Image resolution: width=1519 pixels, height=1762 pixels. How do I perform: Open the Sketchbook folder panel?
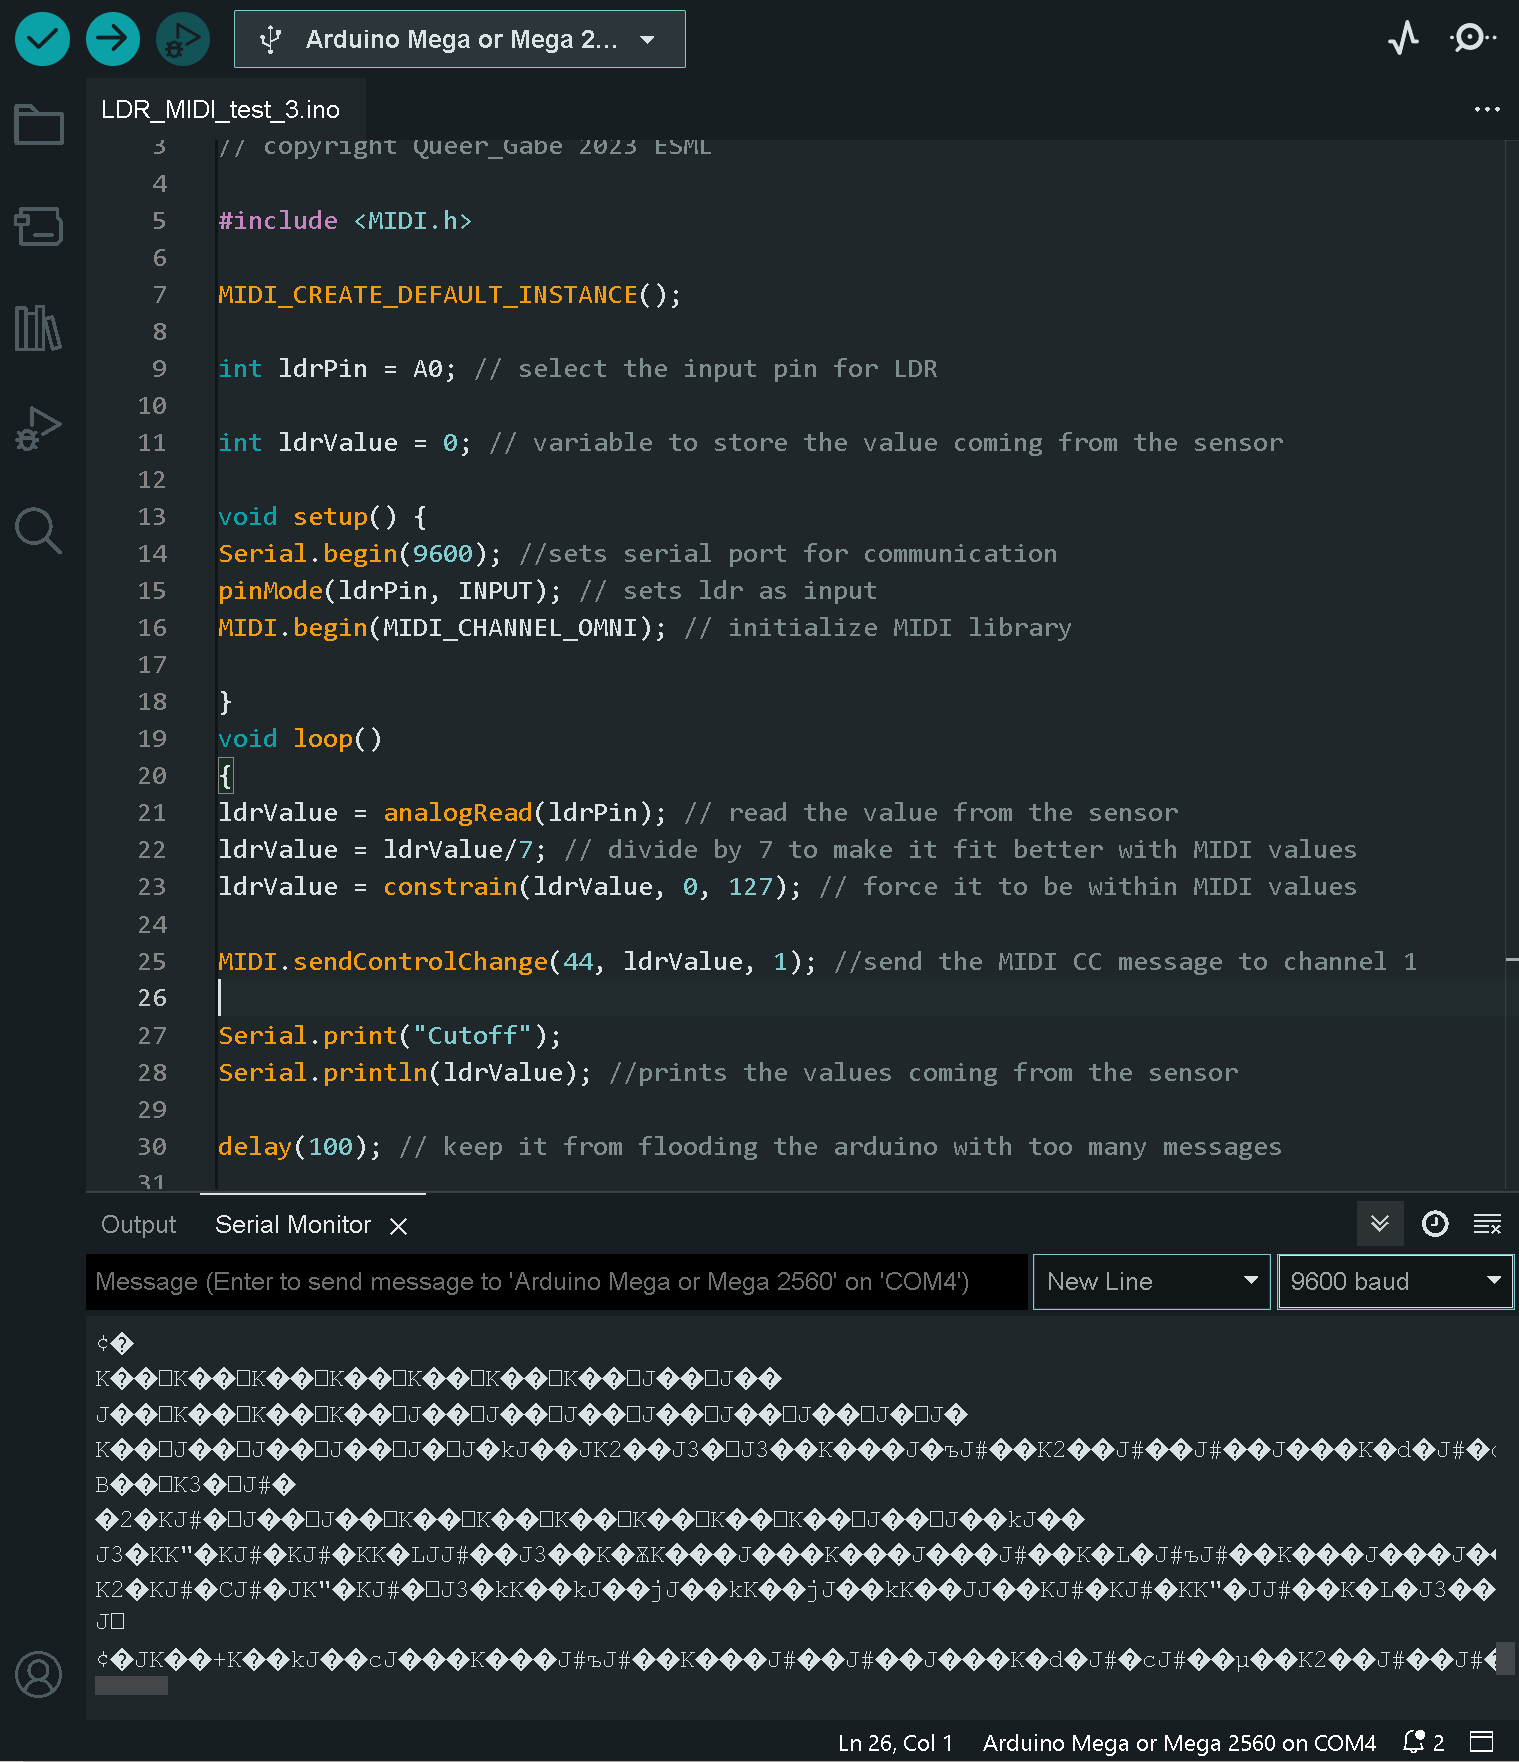pos(39,125)
